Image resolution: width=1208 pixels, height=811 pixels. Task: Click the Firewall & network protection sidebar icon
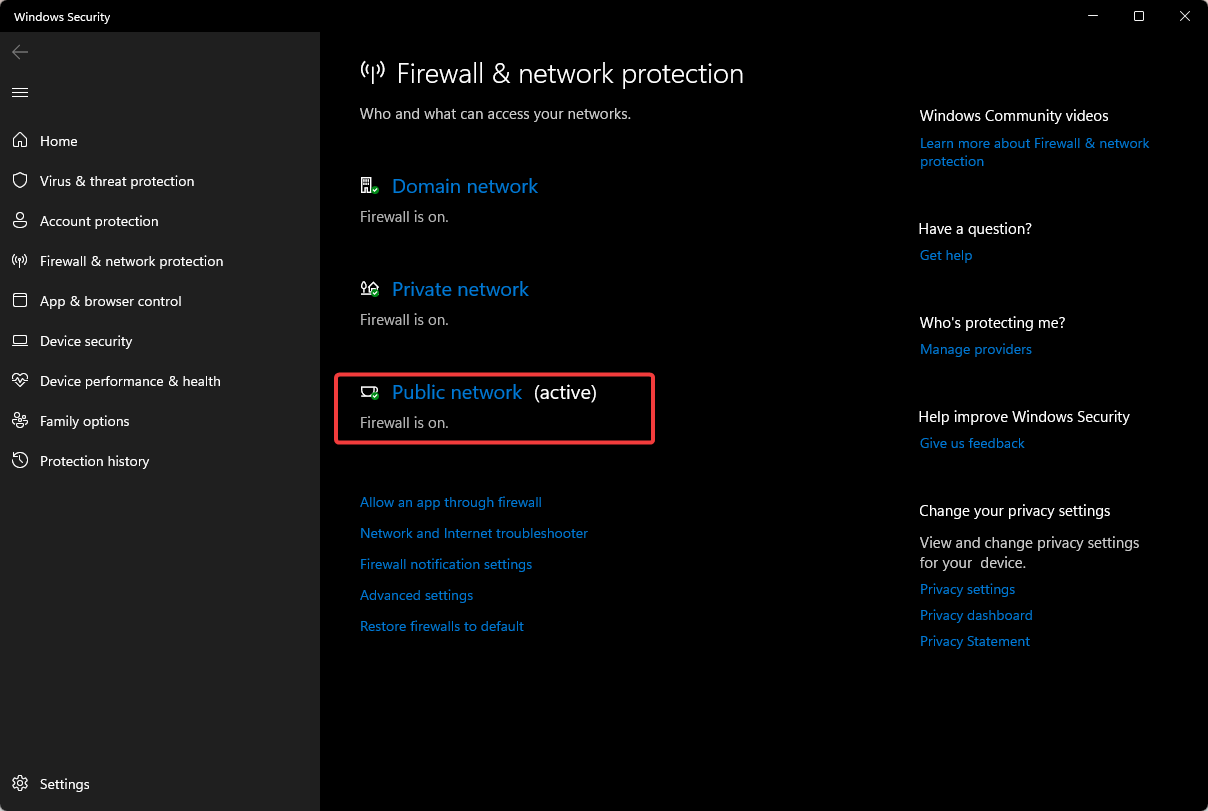tap(20, 261)
